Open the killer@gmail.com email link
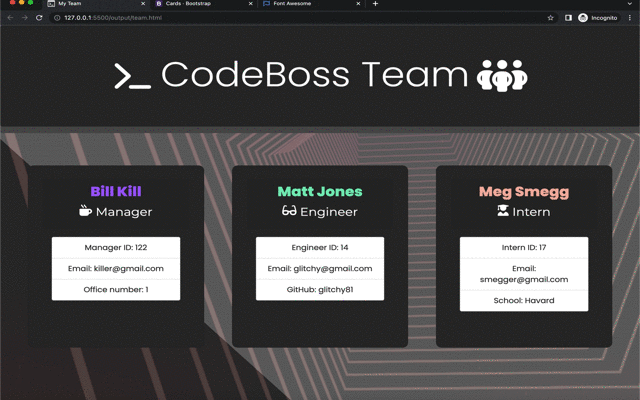Viewport: 640px width, 400px height. 129,269
